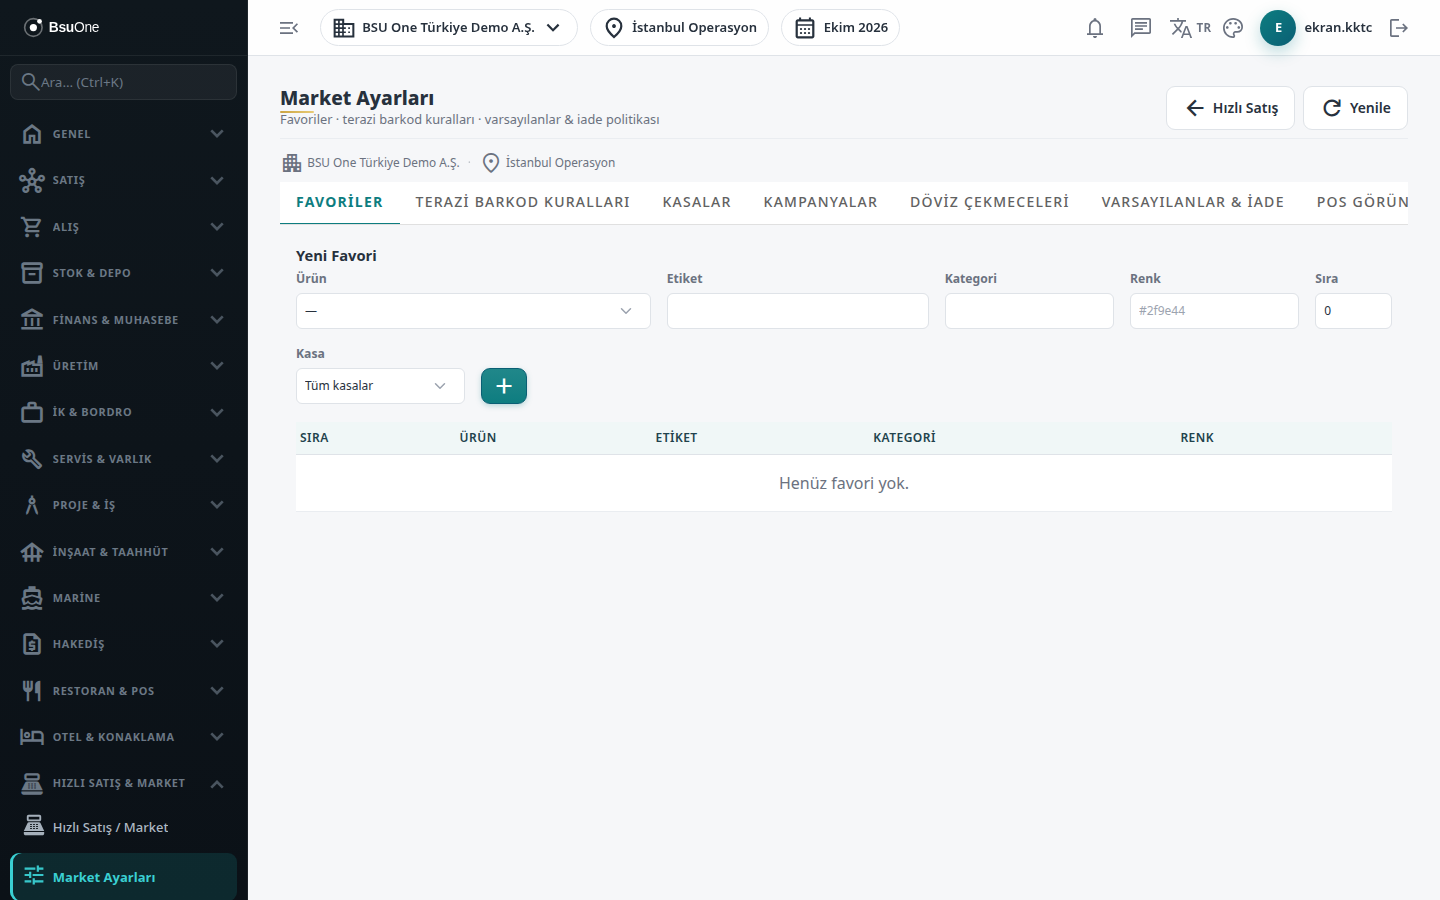Switch to the KAMPANYALAR tab
Screen dimensions: 1440x900
pyautogui.click(x=821, y=202)
